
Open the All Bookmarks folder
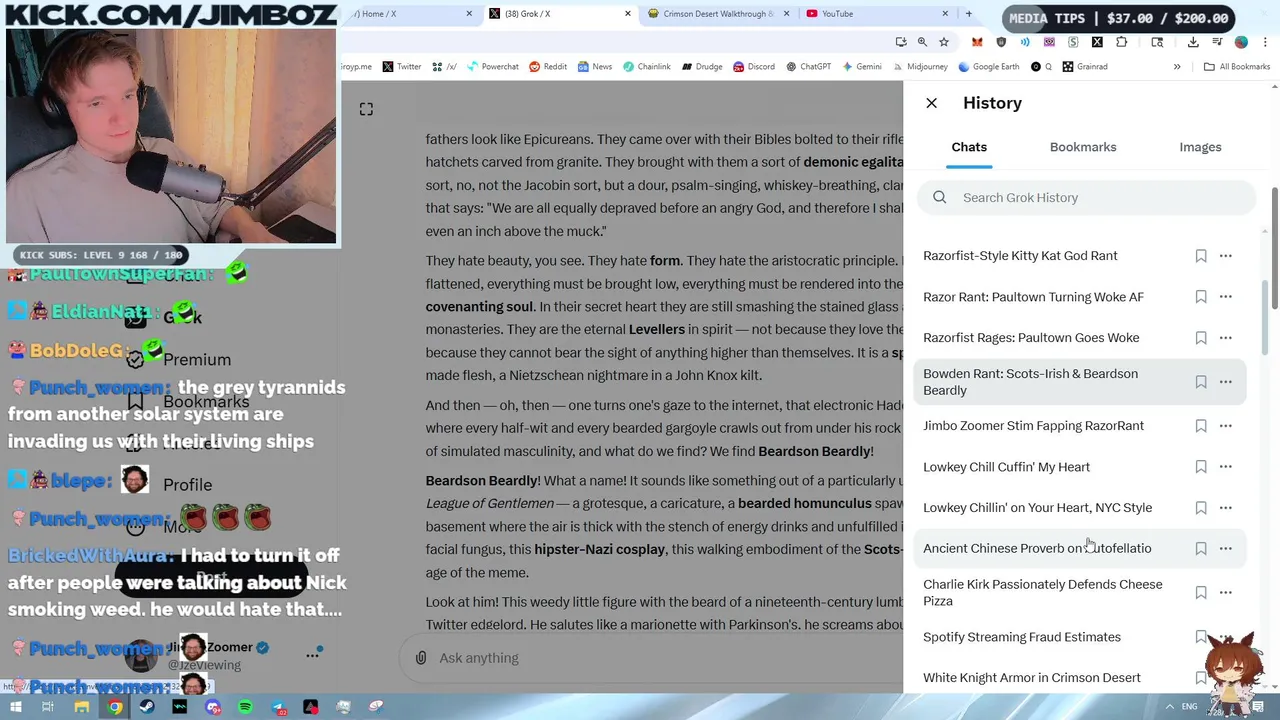(x=1237, y=67)
